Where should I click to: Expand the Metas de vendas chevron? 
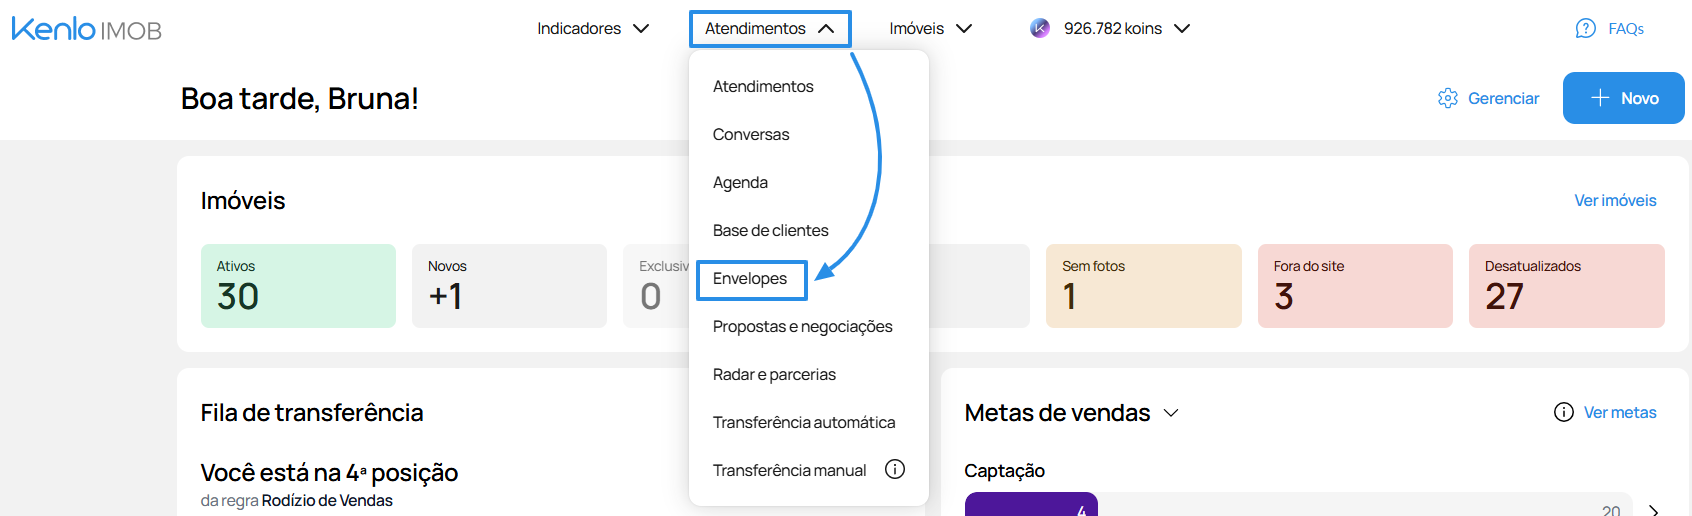pos(1171,413)
